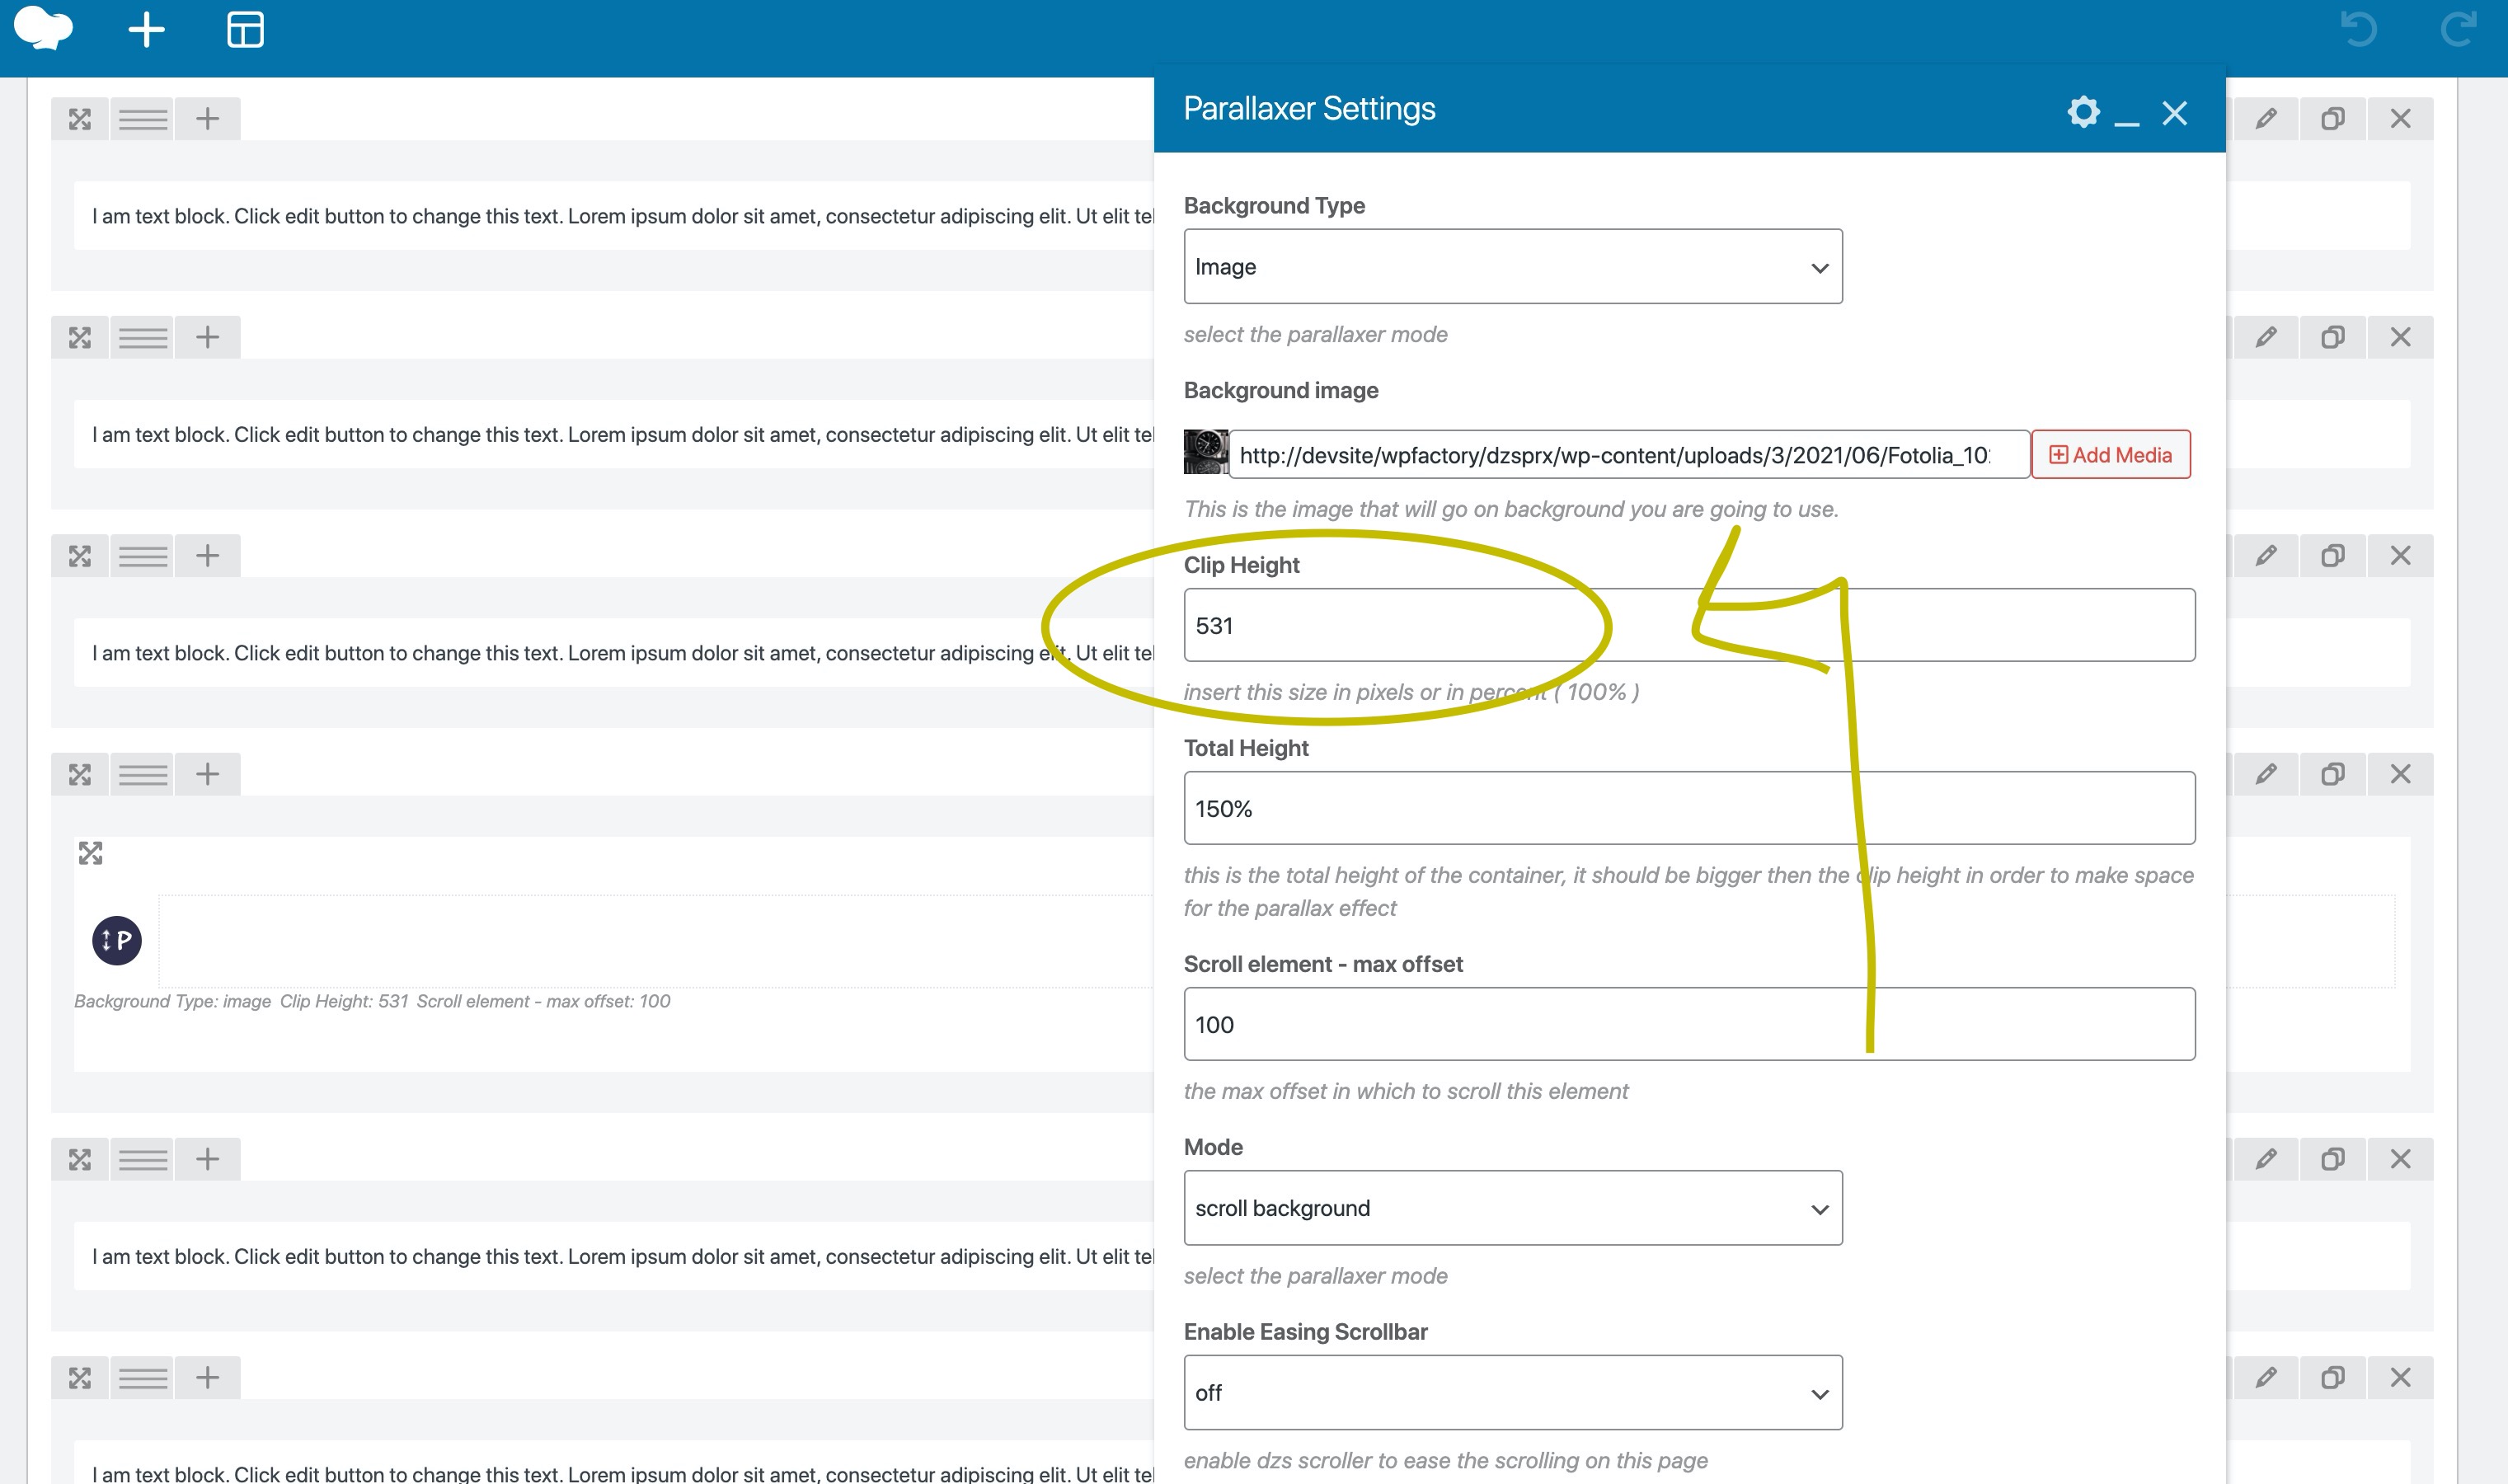Click the dark Parallaxer element icon
The height and width of the screenshot is (1484, 2508).
(x=117, y=940)
